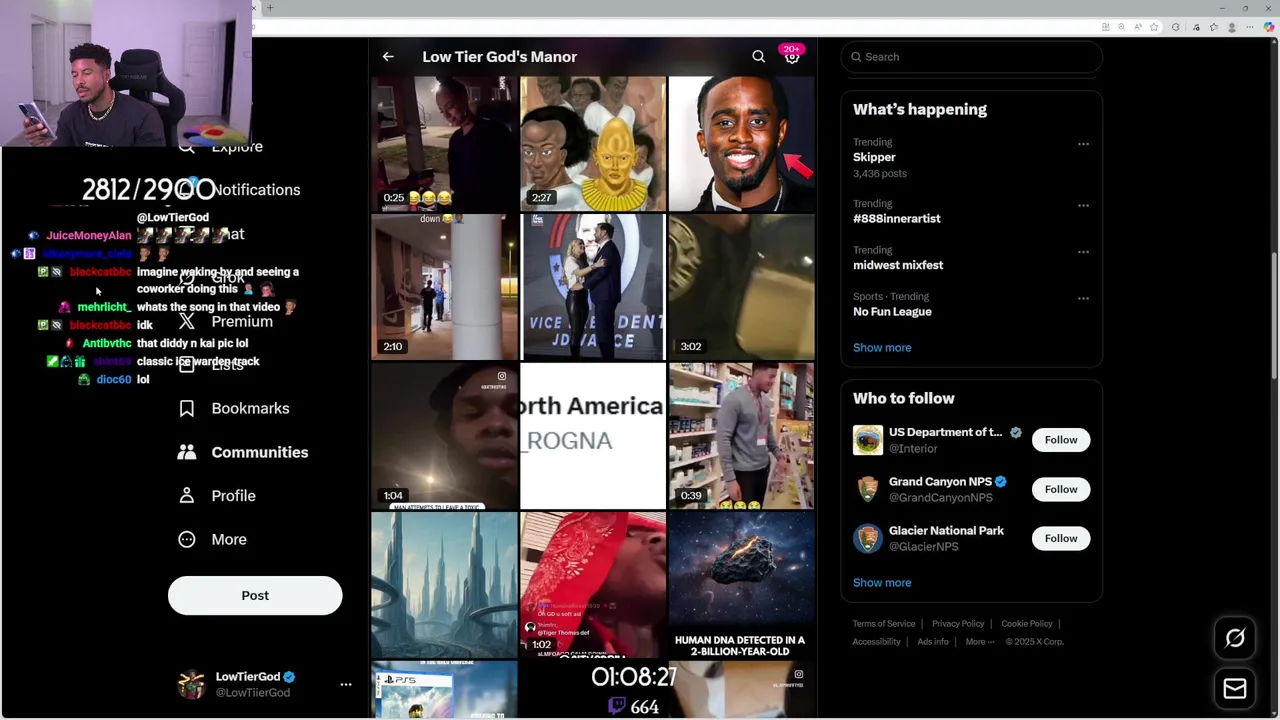Open Notifications in the sidebar
Viewport: 1280px width, 720px height.
coord(256,190)
